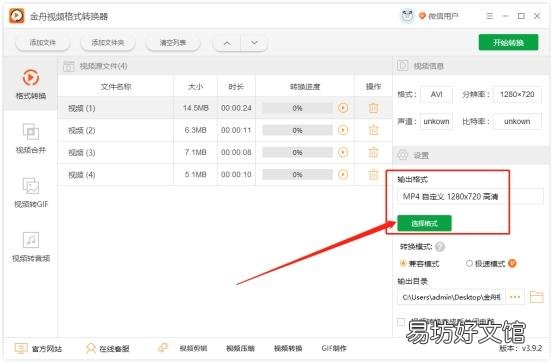Screen dimensions: 553x364
Task: Click the three-dots browse button
Action: pos(515,297)
